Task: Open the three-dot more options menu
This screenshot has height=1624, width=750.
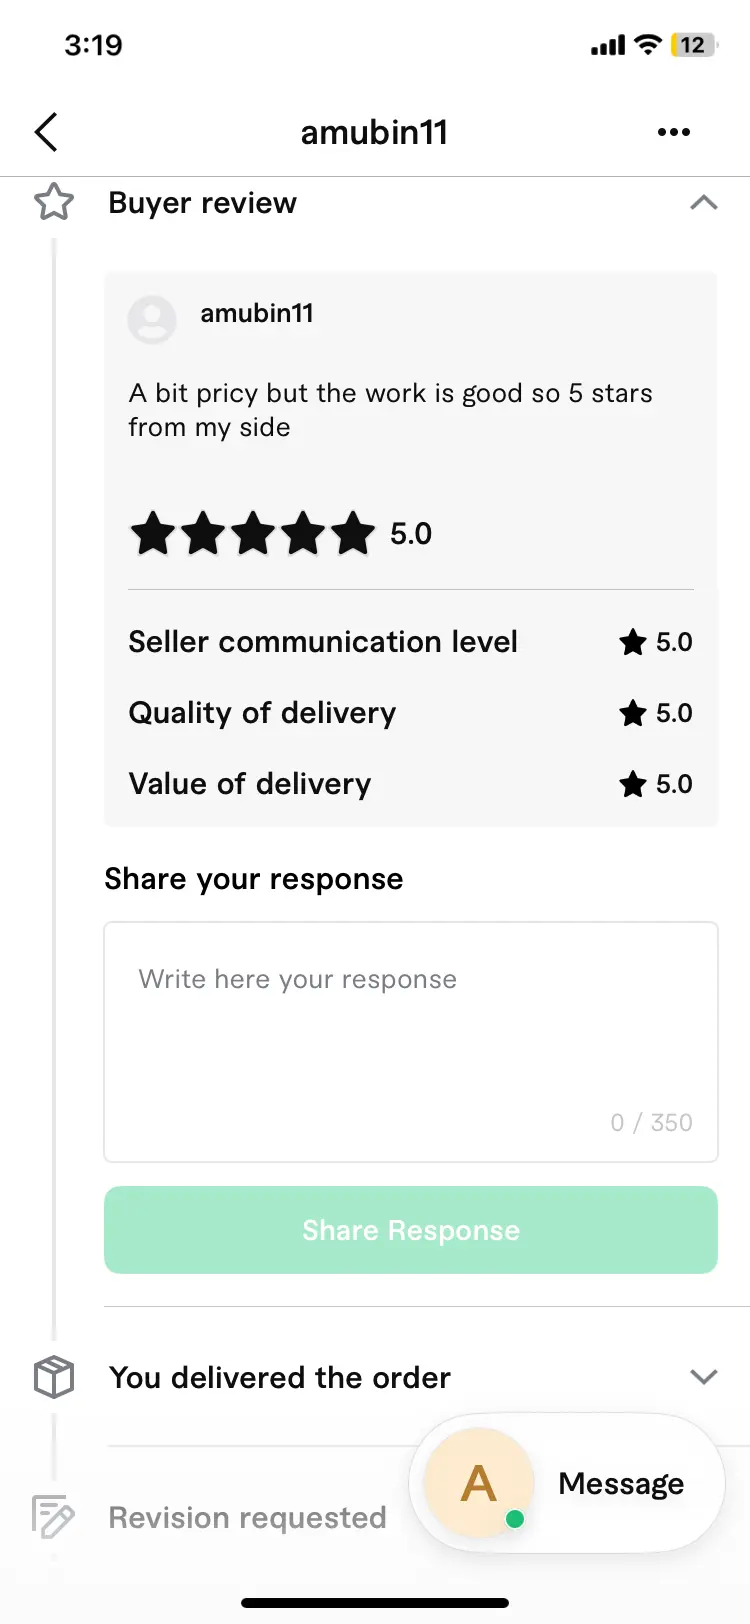Action: (674, 132)
